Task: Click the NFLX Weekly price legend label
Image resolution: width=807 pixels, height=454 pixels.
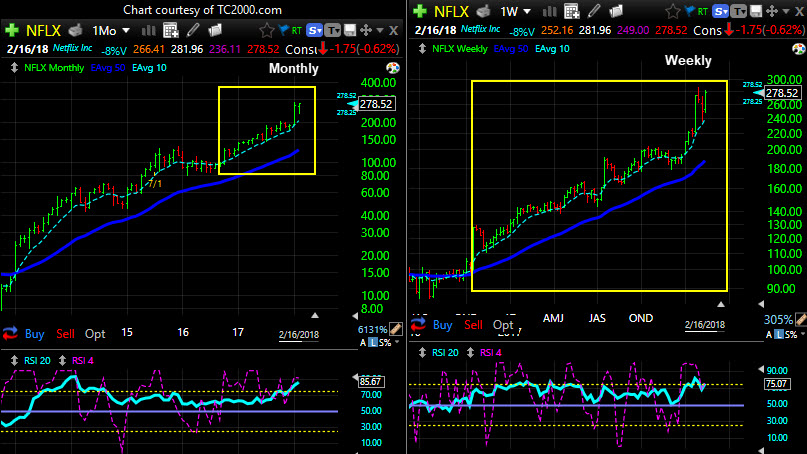Action: point(460,49)
